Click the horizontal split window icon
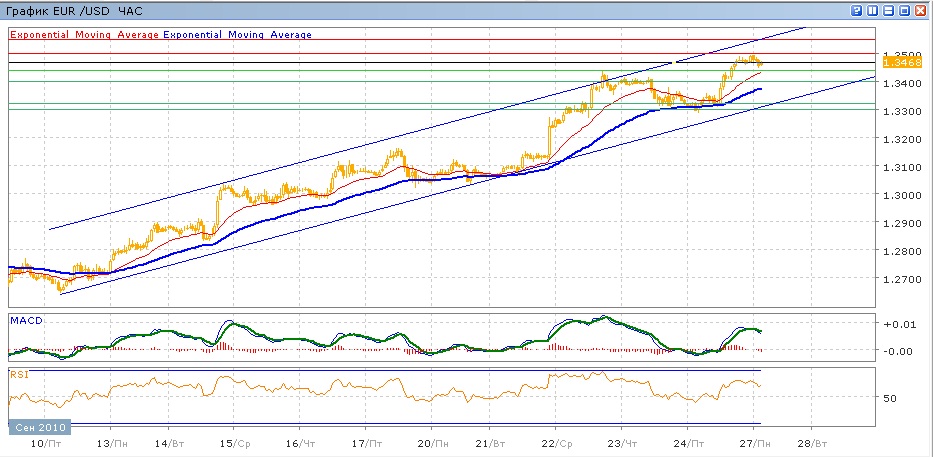Viewport: 933px width, 457px height. click(889, 9)
